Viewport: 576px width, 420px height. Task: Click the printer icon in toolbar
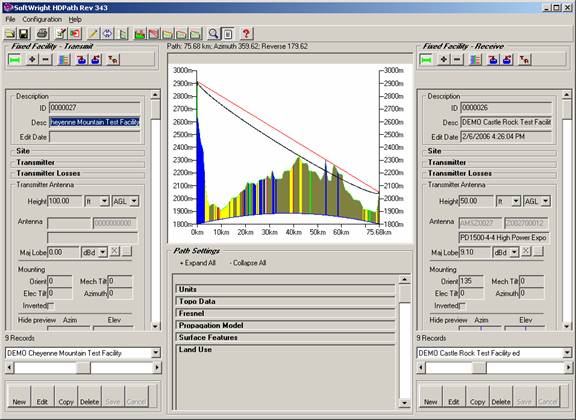coord(42,34)
